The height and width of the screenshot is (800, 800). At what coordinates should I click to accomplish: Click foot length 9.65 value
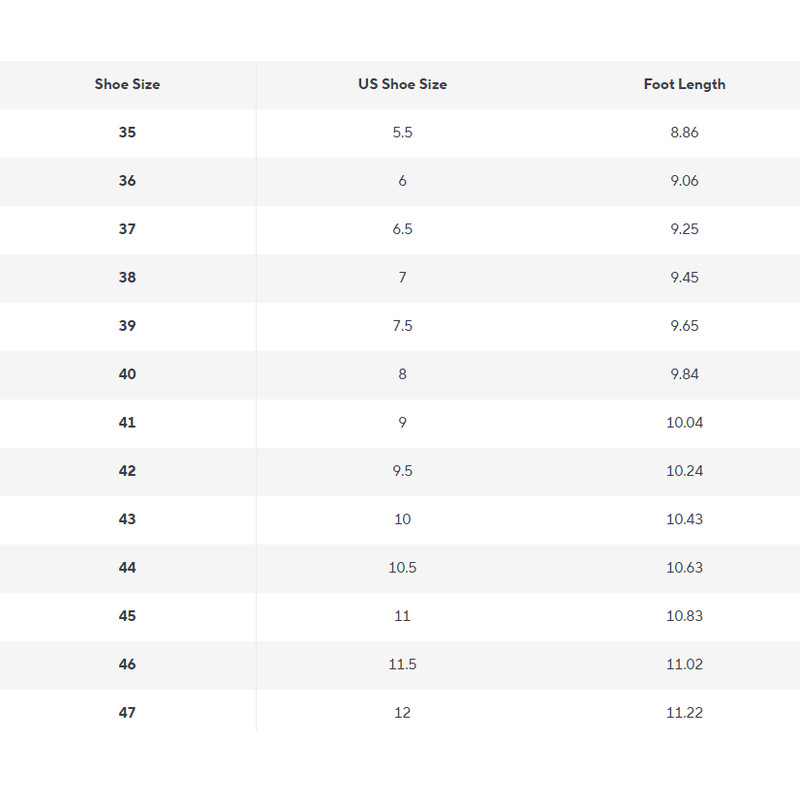click(x=684, y=326)
